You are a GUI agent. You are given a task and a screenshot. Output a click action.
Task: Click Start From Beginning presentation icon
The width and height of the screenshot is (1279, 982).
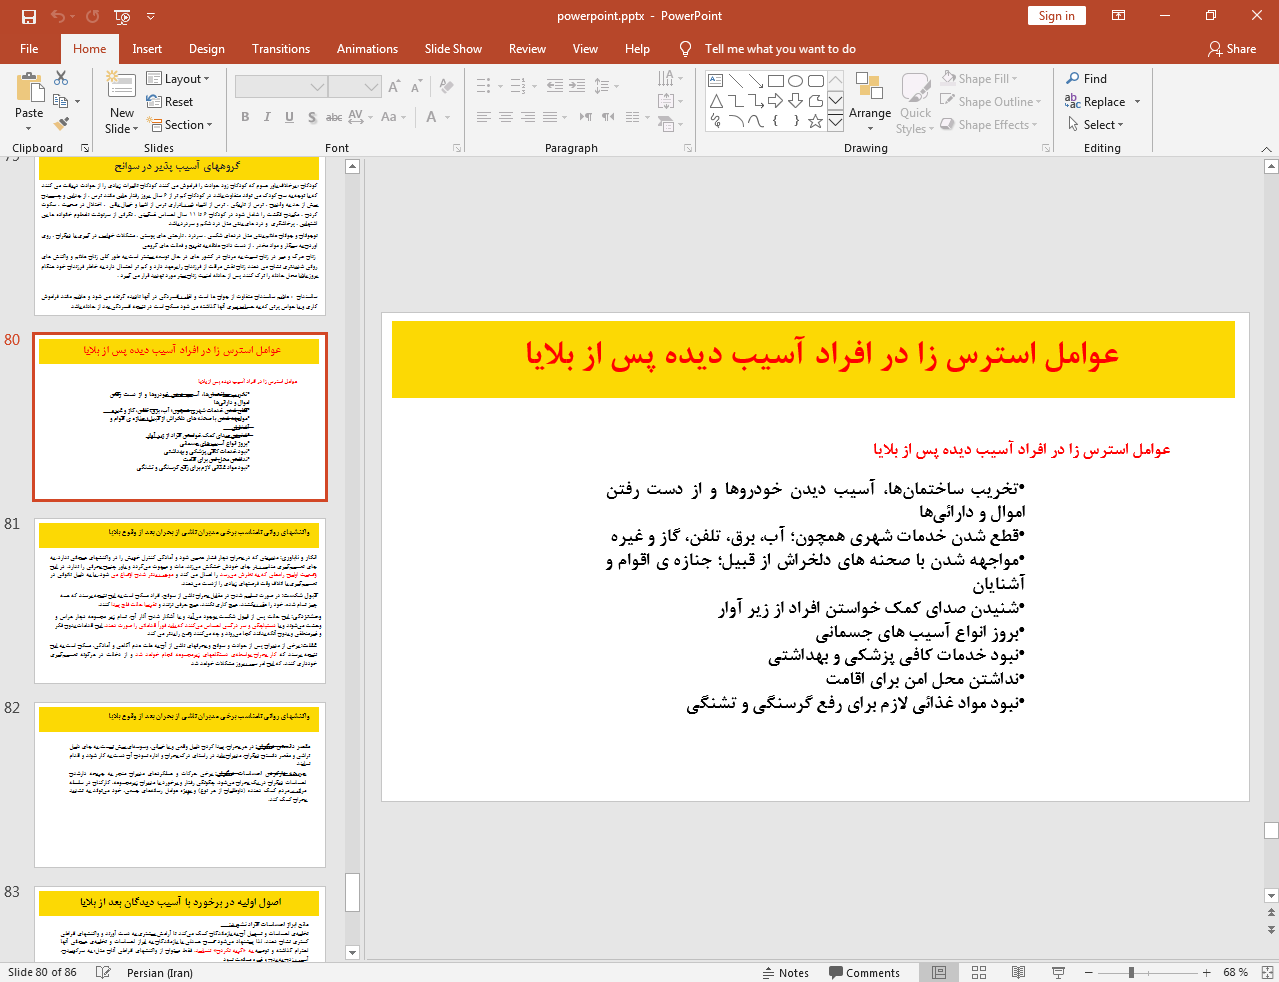coord(122,16)
